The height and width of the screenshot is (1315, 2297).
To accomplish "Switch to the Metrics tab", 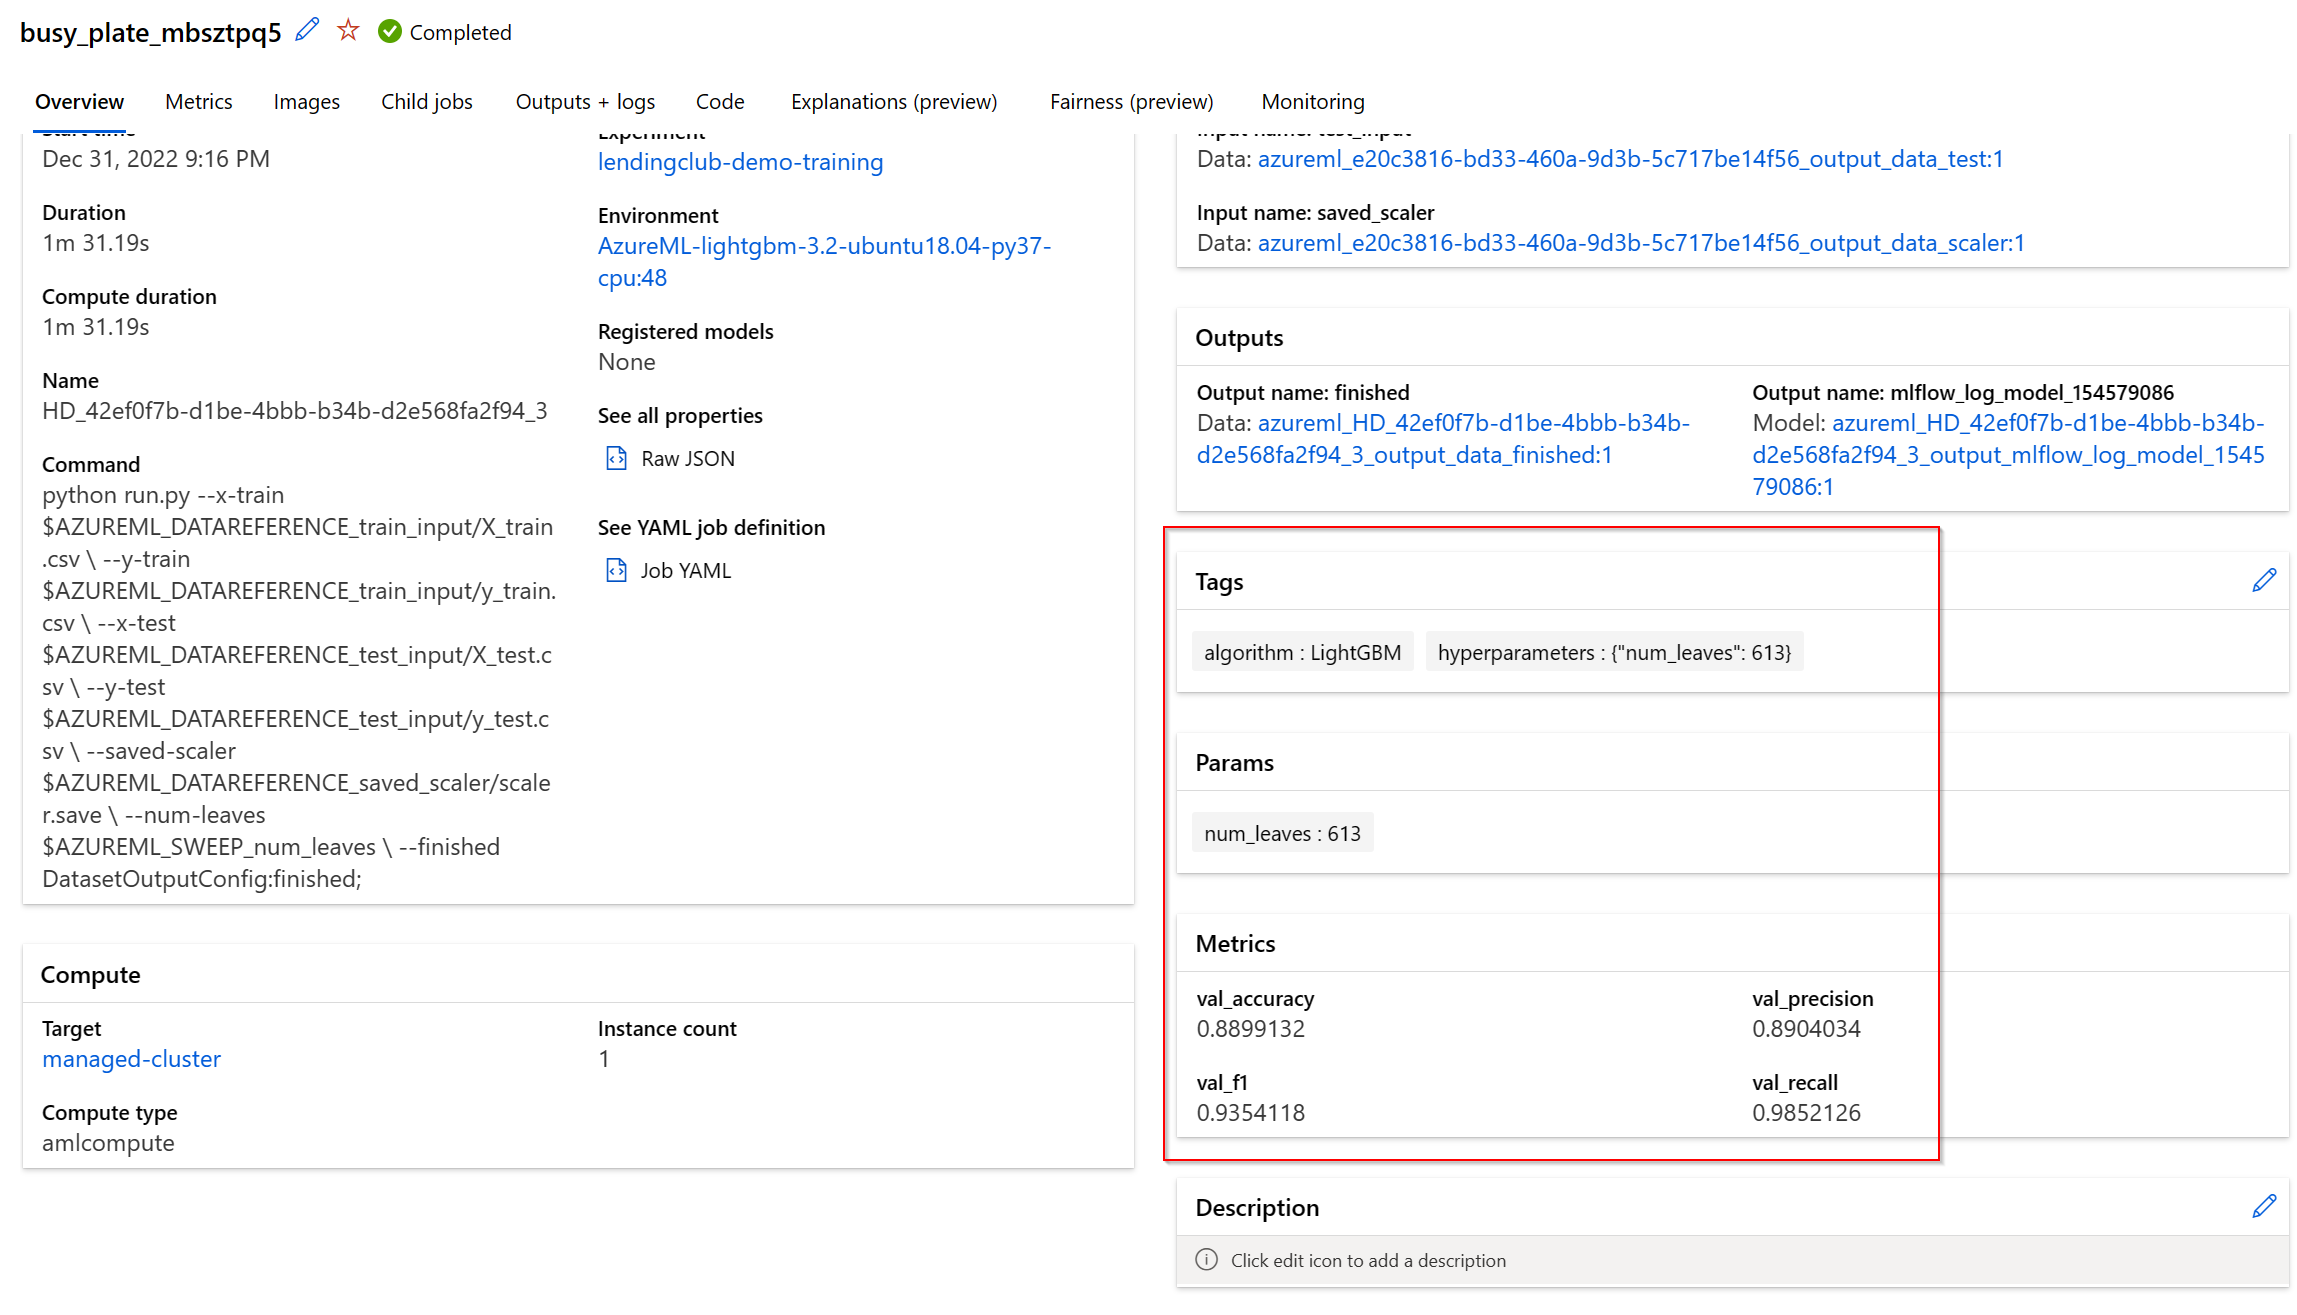I will (x=198, y=102).
